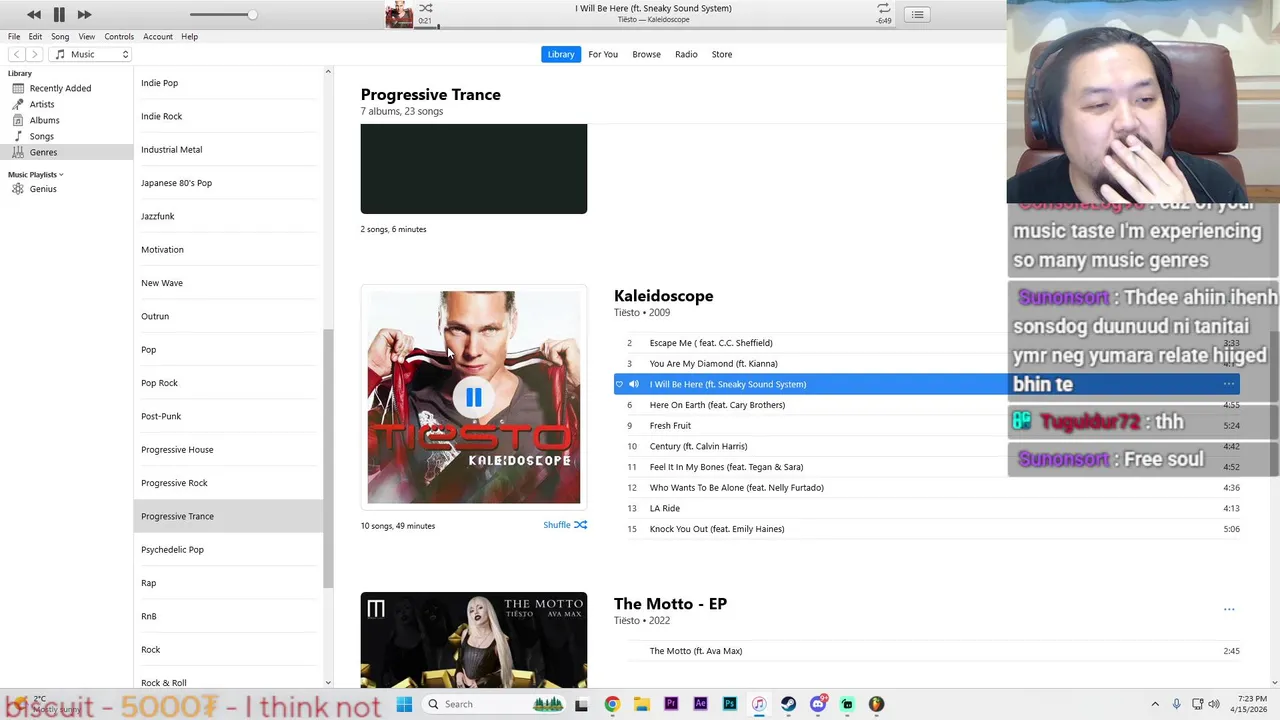Toggle shuffle icon in the now-playing display
This screenshot has height=720, width=1280.
tap(426, 8)
